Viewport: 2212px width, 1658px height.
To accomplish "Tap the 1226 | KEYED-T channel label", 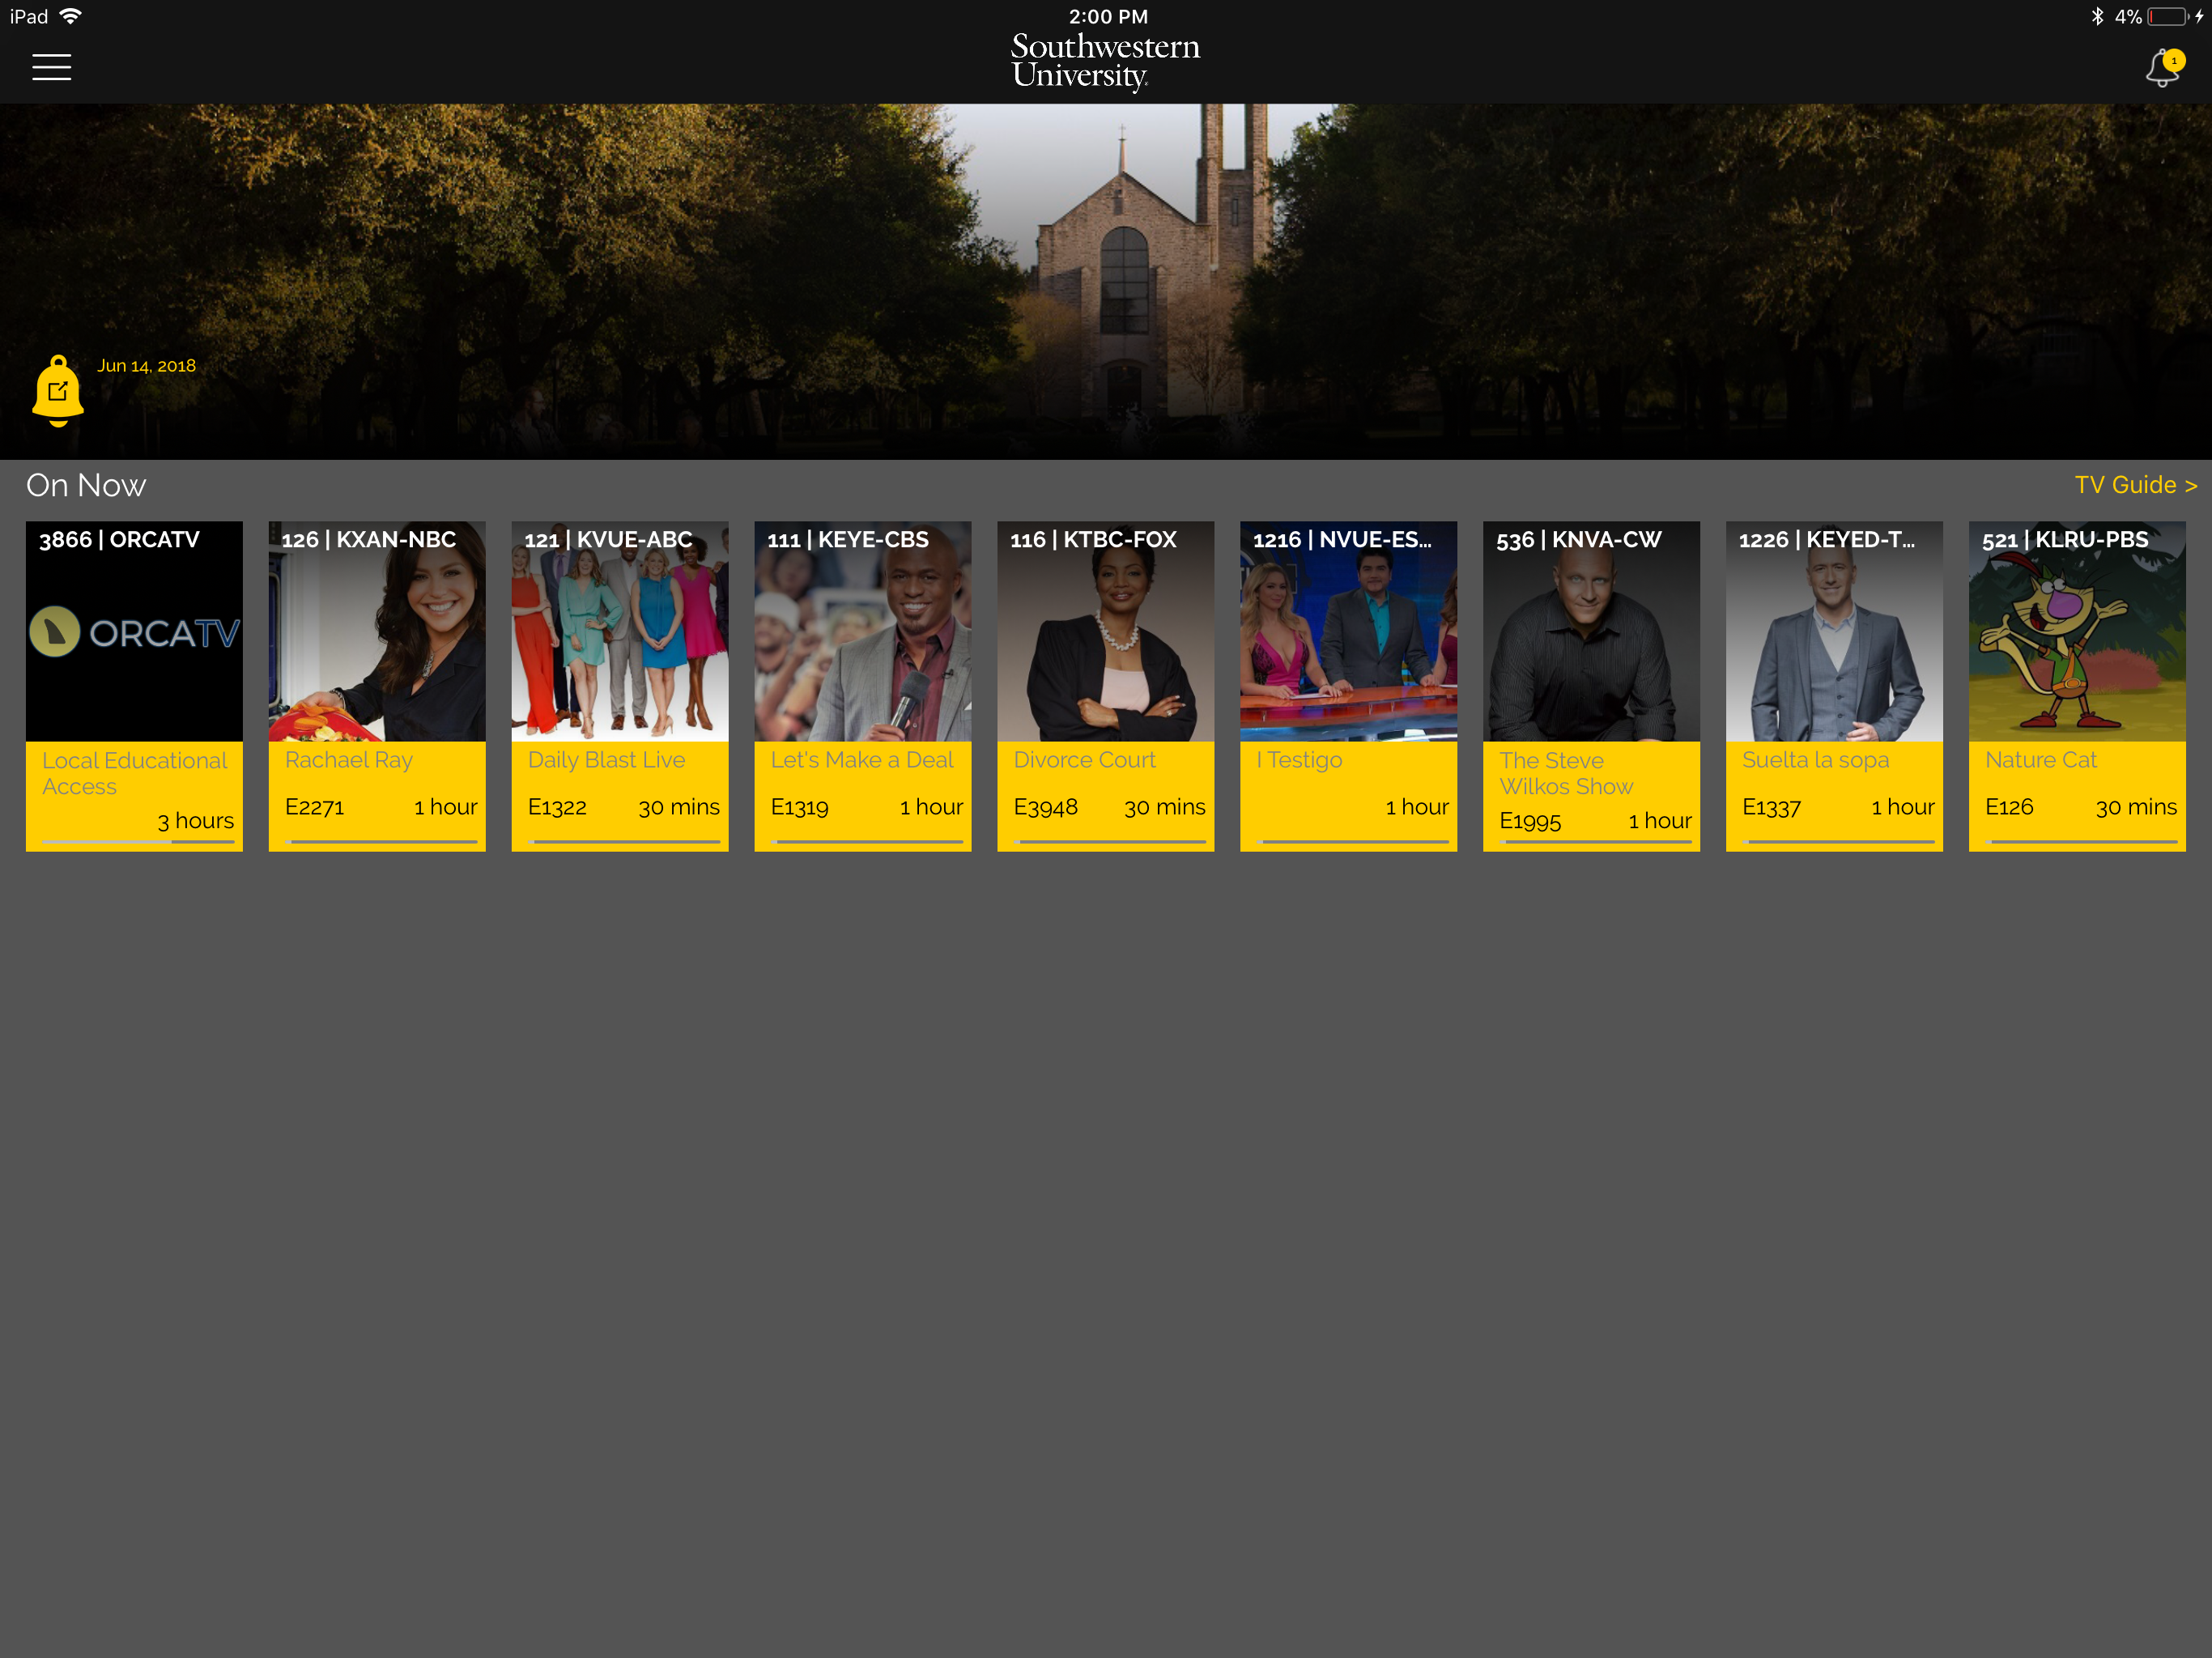I will (x=1828, y=540).
